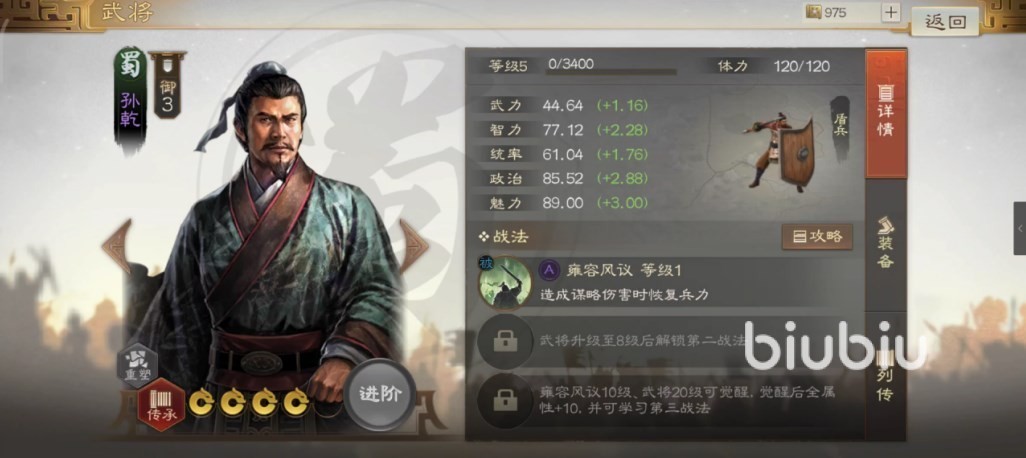Switch to the 详情 details tab
Screen dimensions: 1026x458
click(885, 113)
